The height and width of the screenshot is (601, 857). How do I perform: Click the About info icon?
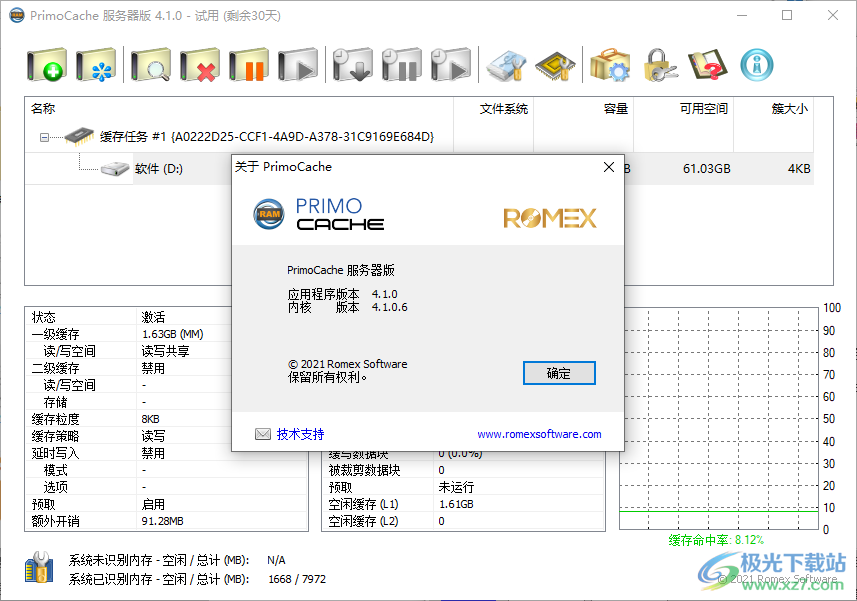(757, 65)
